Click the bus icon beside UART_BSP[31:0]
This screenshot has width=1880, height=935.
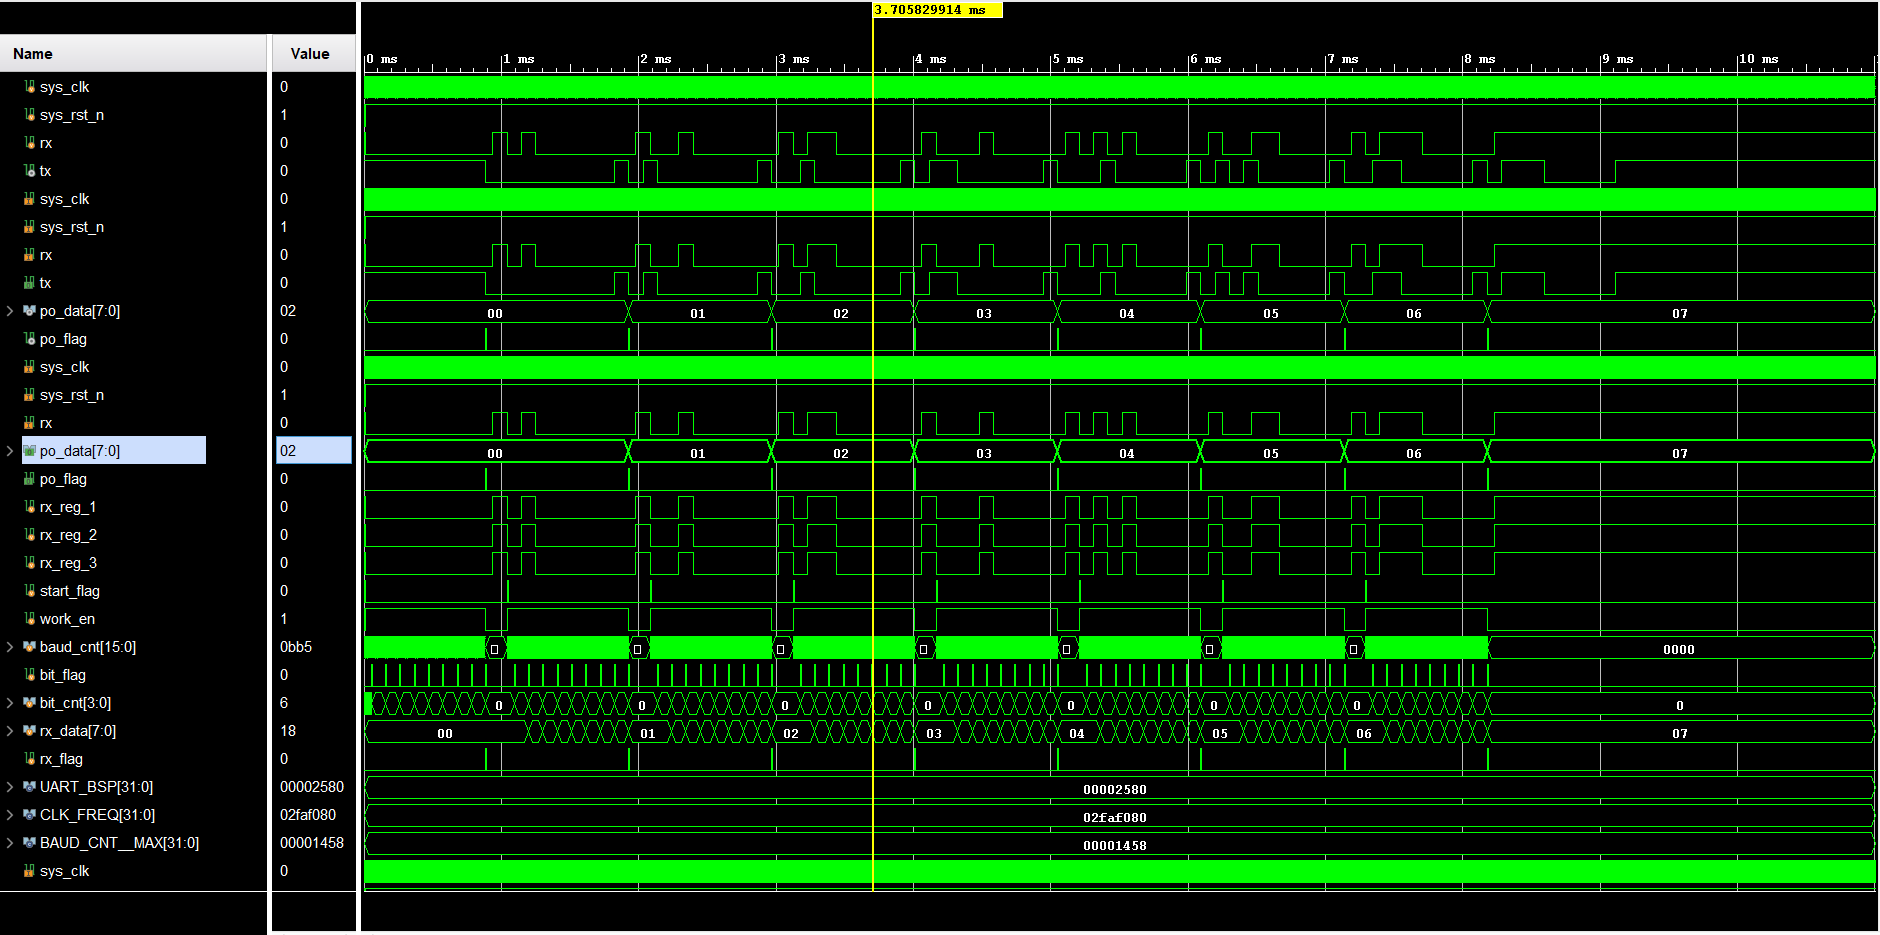pos(30,787)
